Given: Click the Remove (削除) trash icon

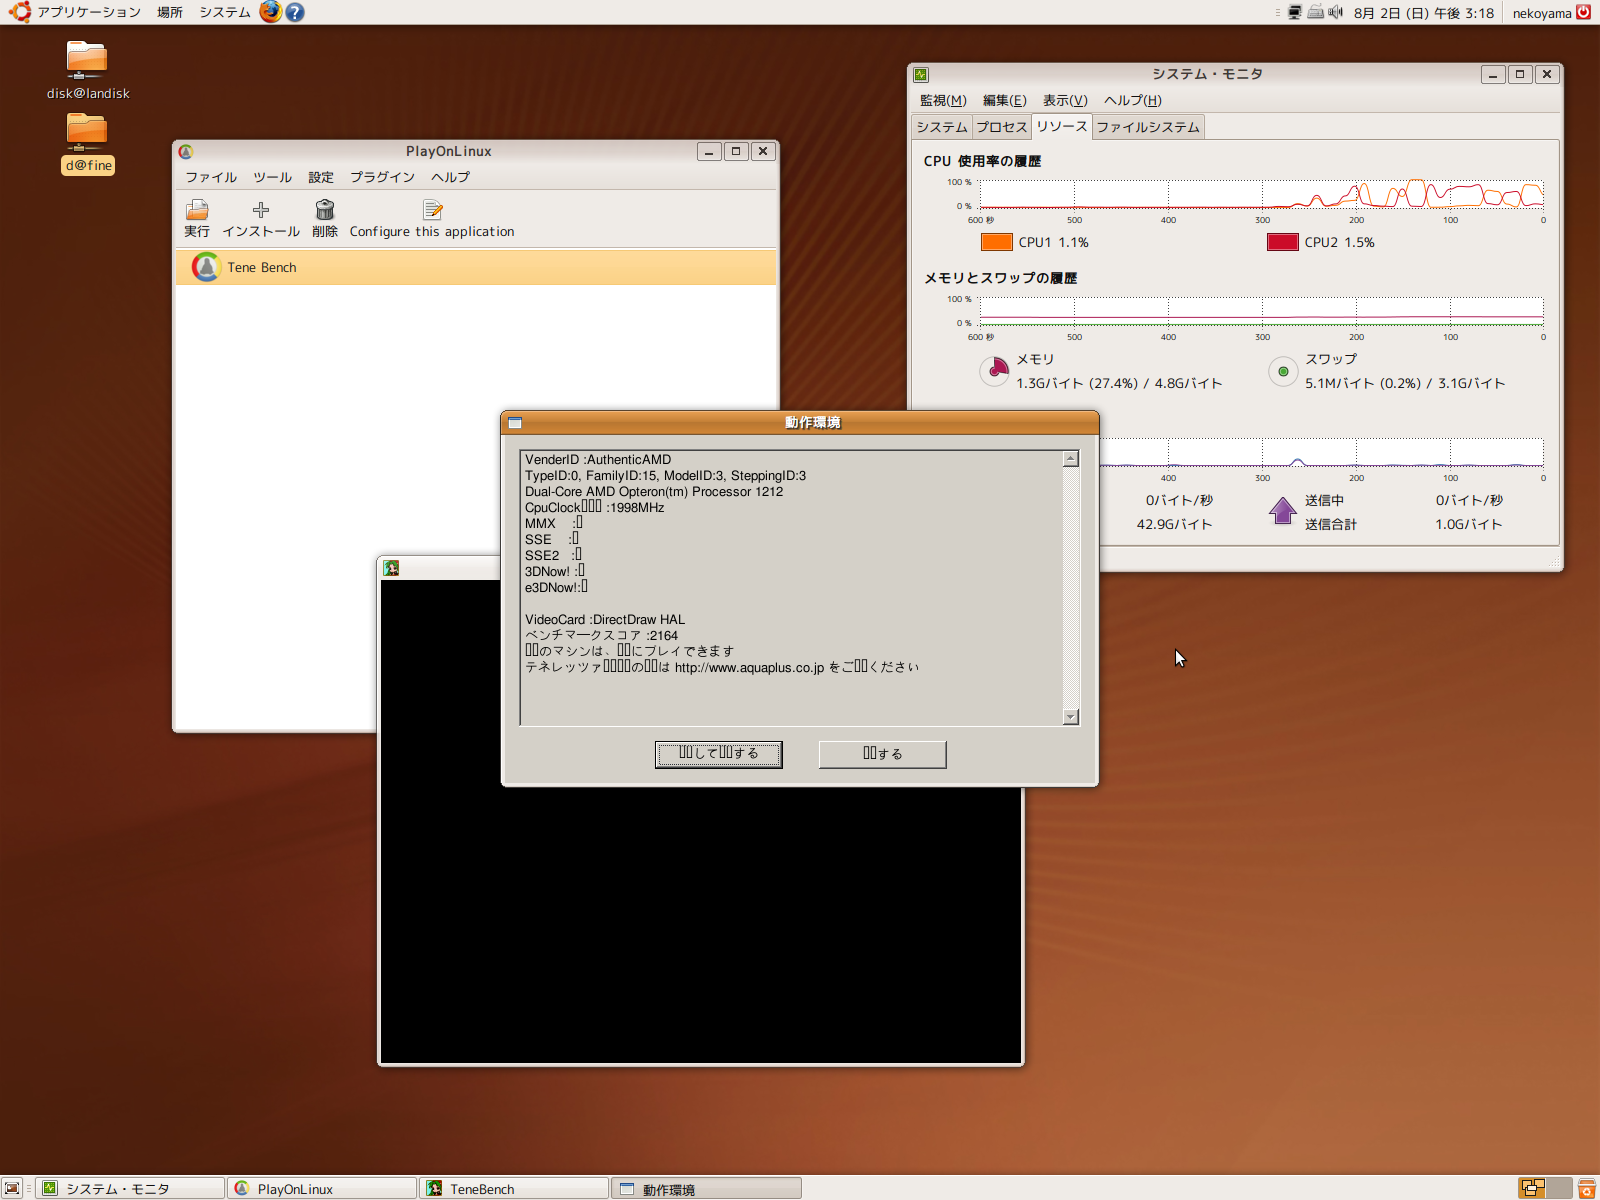Looking at the screenshot, I should (x=324, y=211).
